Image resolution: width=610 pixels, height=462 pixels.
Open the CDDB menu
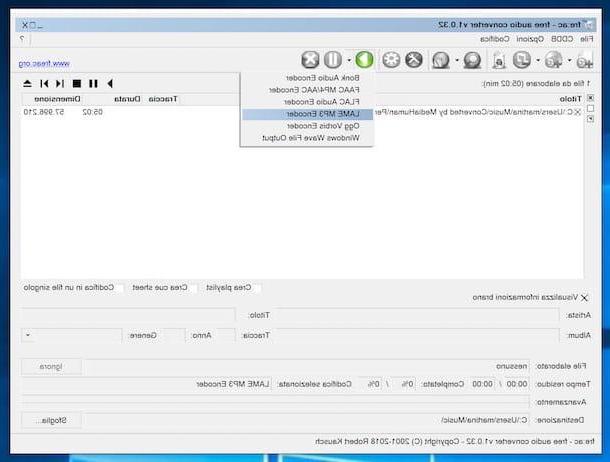click(x=562, y=39)
